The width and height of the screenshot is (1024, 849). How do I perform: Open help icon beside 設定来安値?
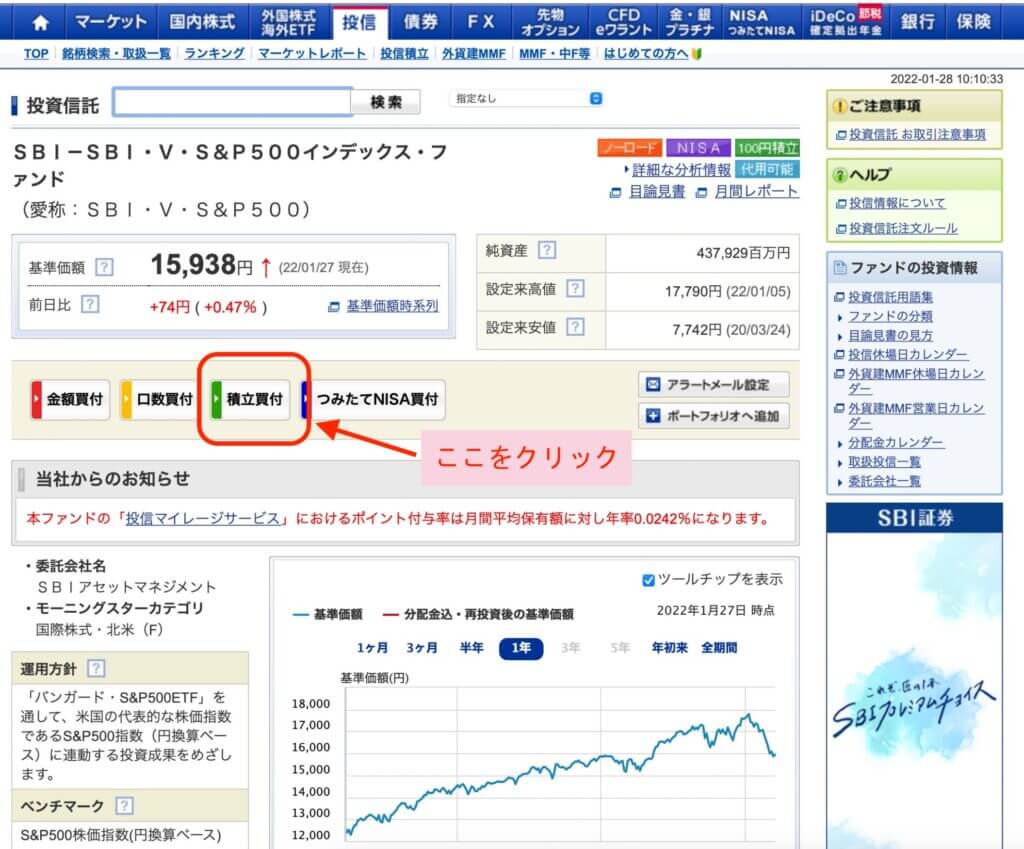click(575, 327)
